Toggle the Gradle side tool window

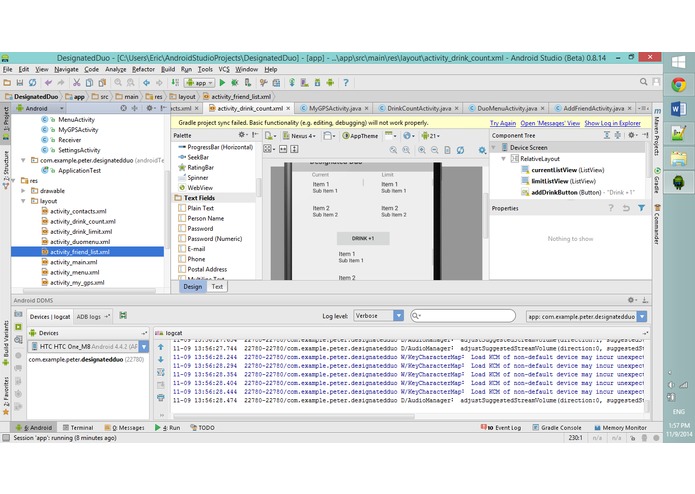click(657, 181)
